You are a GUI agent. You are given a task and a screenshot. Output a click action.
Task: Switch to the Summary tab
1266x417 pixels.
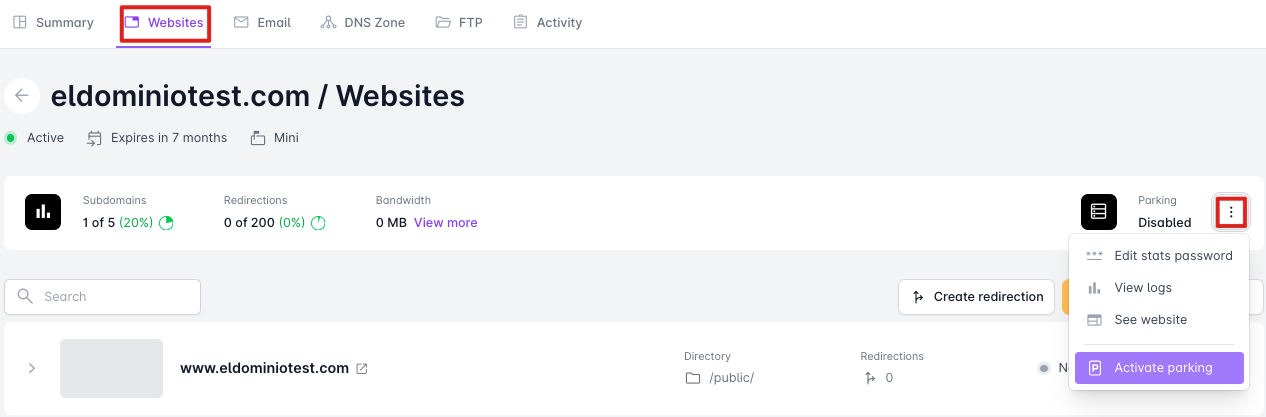(x=53, y=22)
